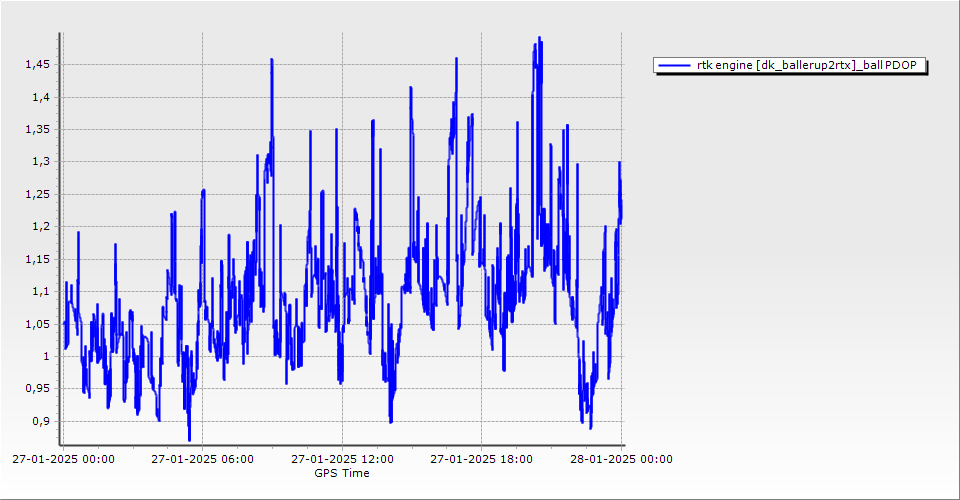
Task: Click the 1,05 y-axis value
Action: coord(37,324)
